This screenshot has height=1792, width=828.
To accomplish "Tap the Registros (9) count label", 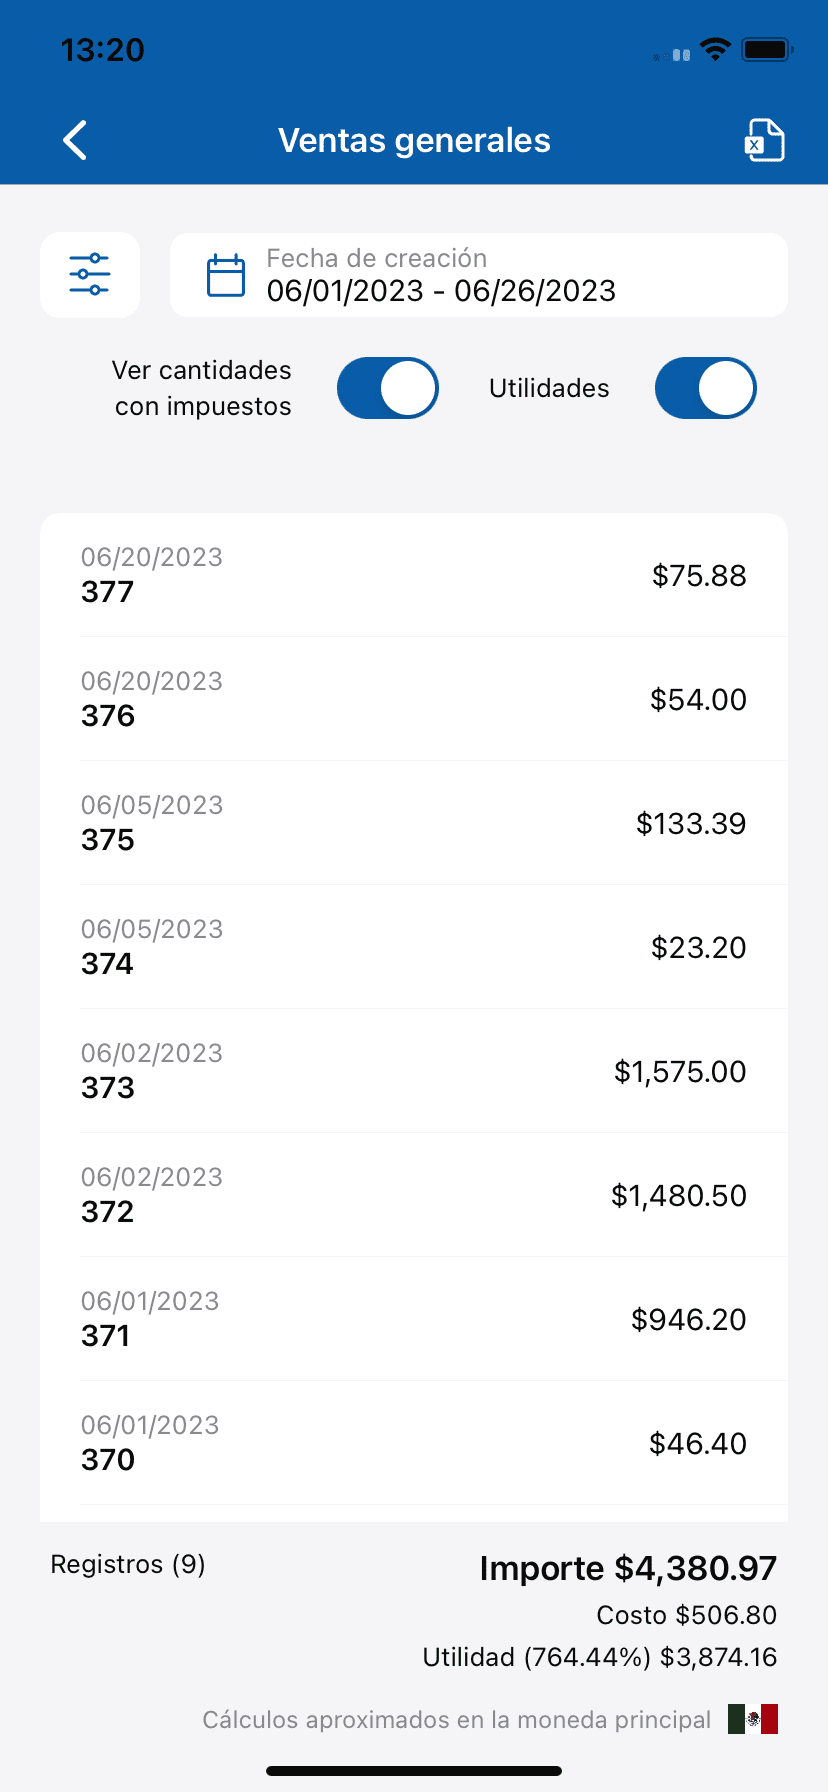I will point(128,1564).
